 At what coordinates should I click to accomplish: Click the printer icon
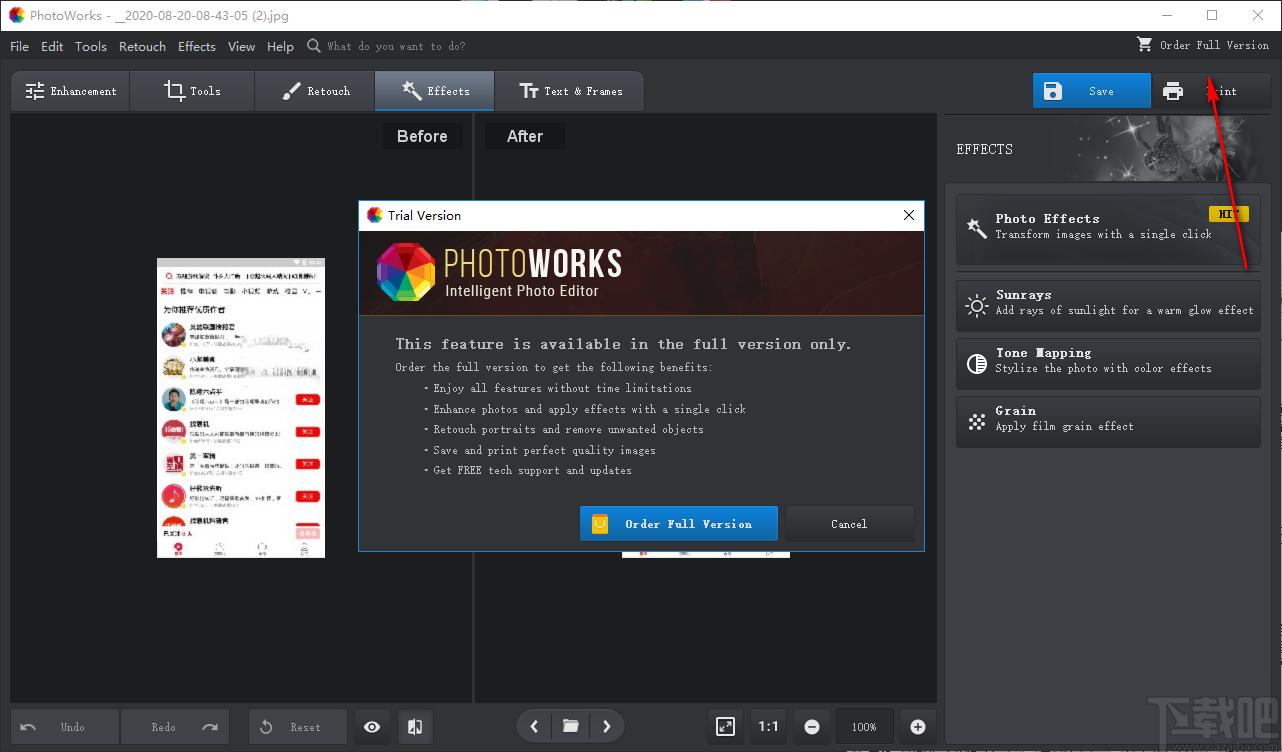1173,91
